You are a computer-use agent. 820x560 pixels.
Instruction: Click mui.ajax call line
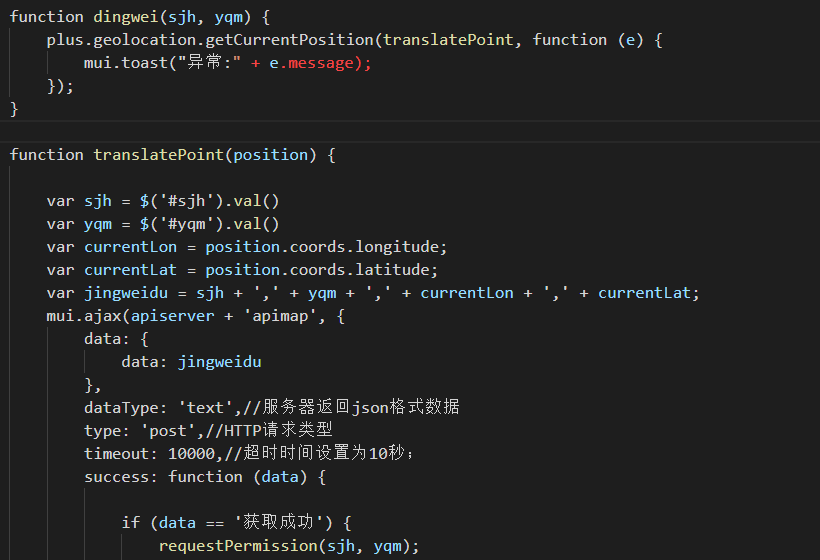pyautogui.click(x=195, y=316)
